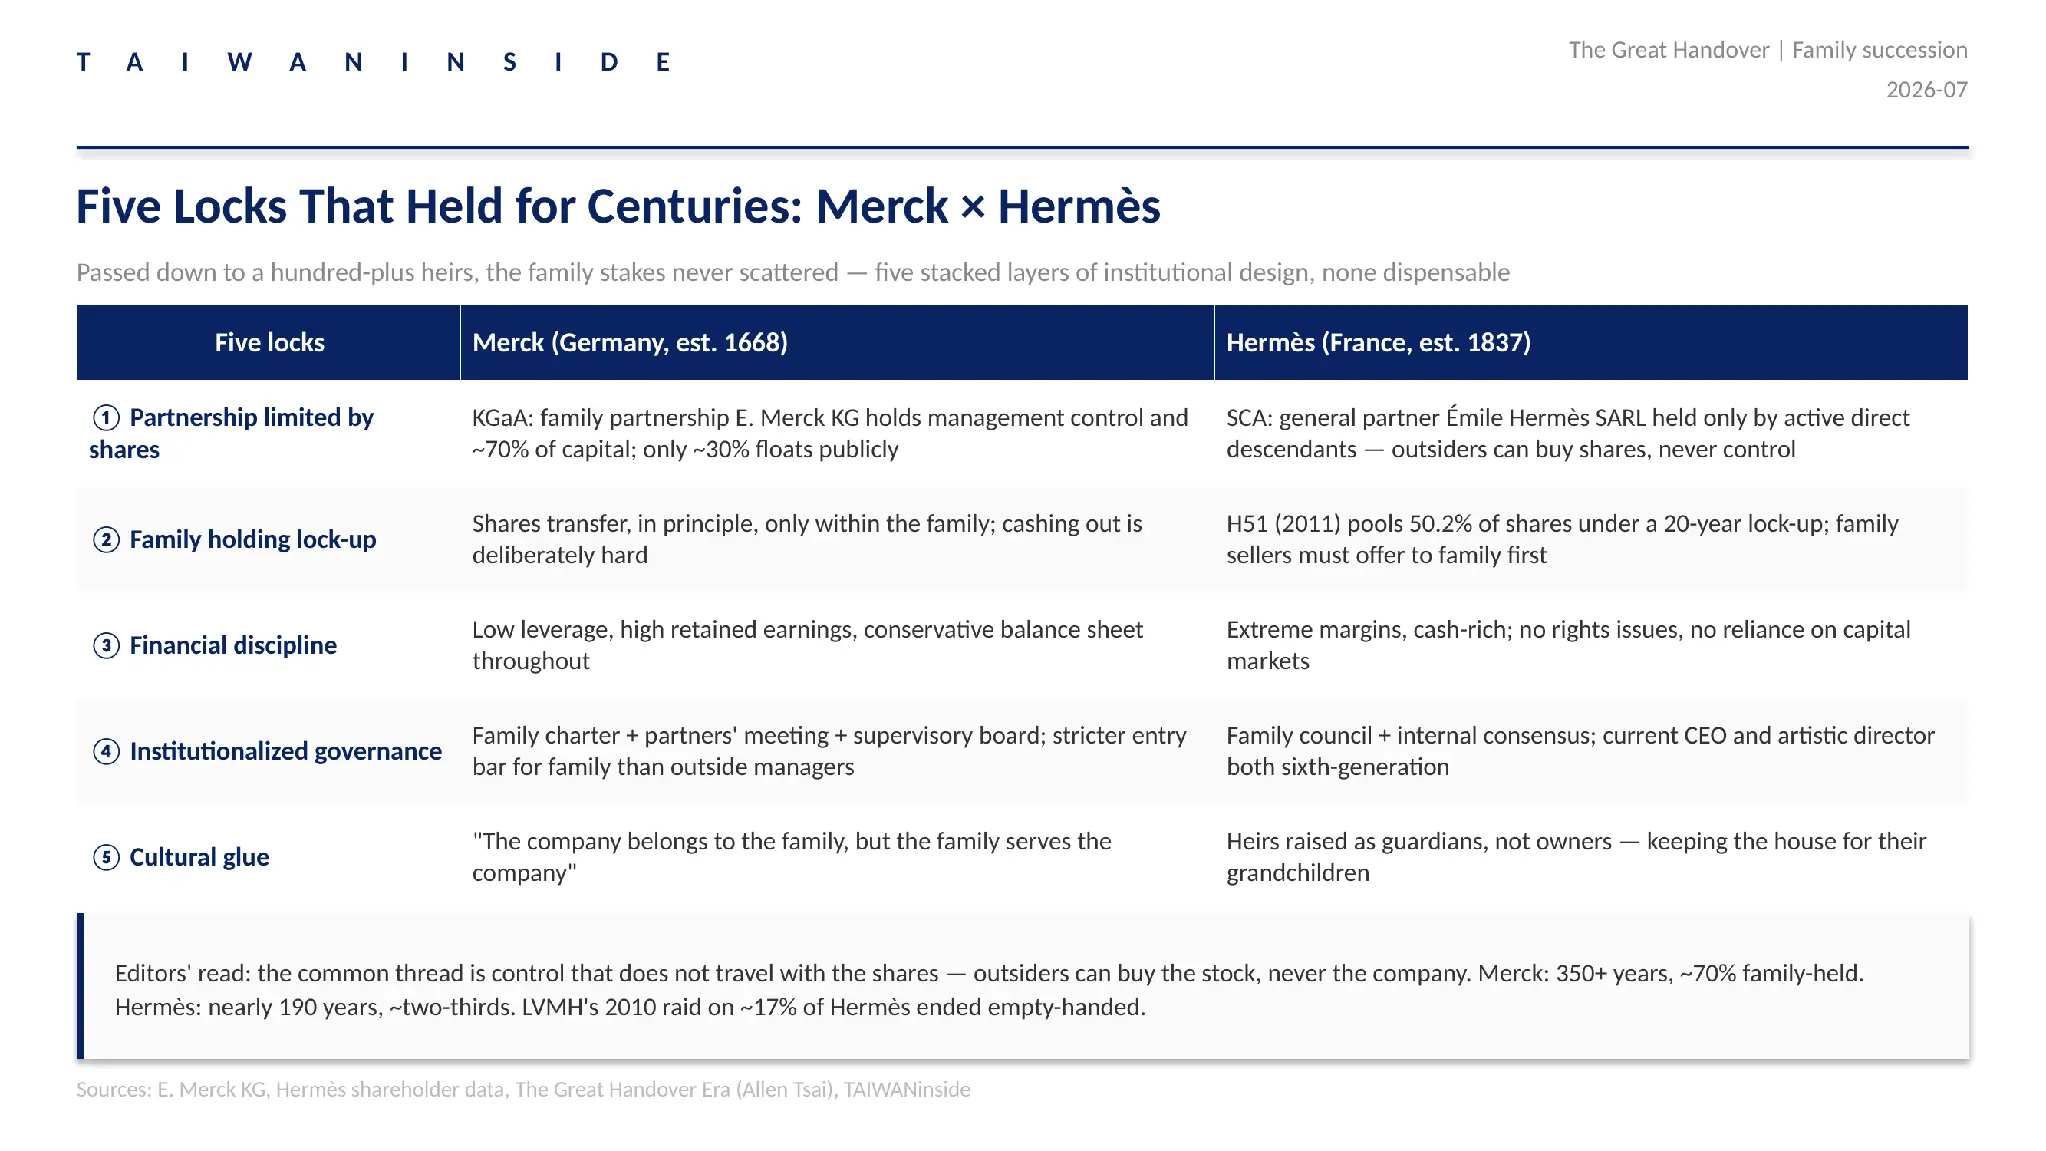Click the circled number 5 icon
2046x1151 pixels.
click(106, 858)
